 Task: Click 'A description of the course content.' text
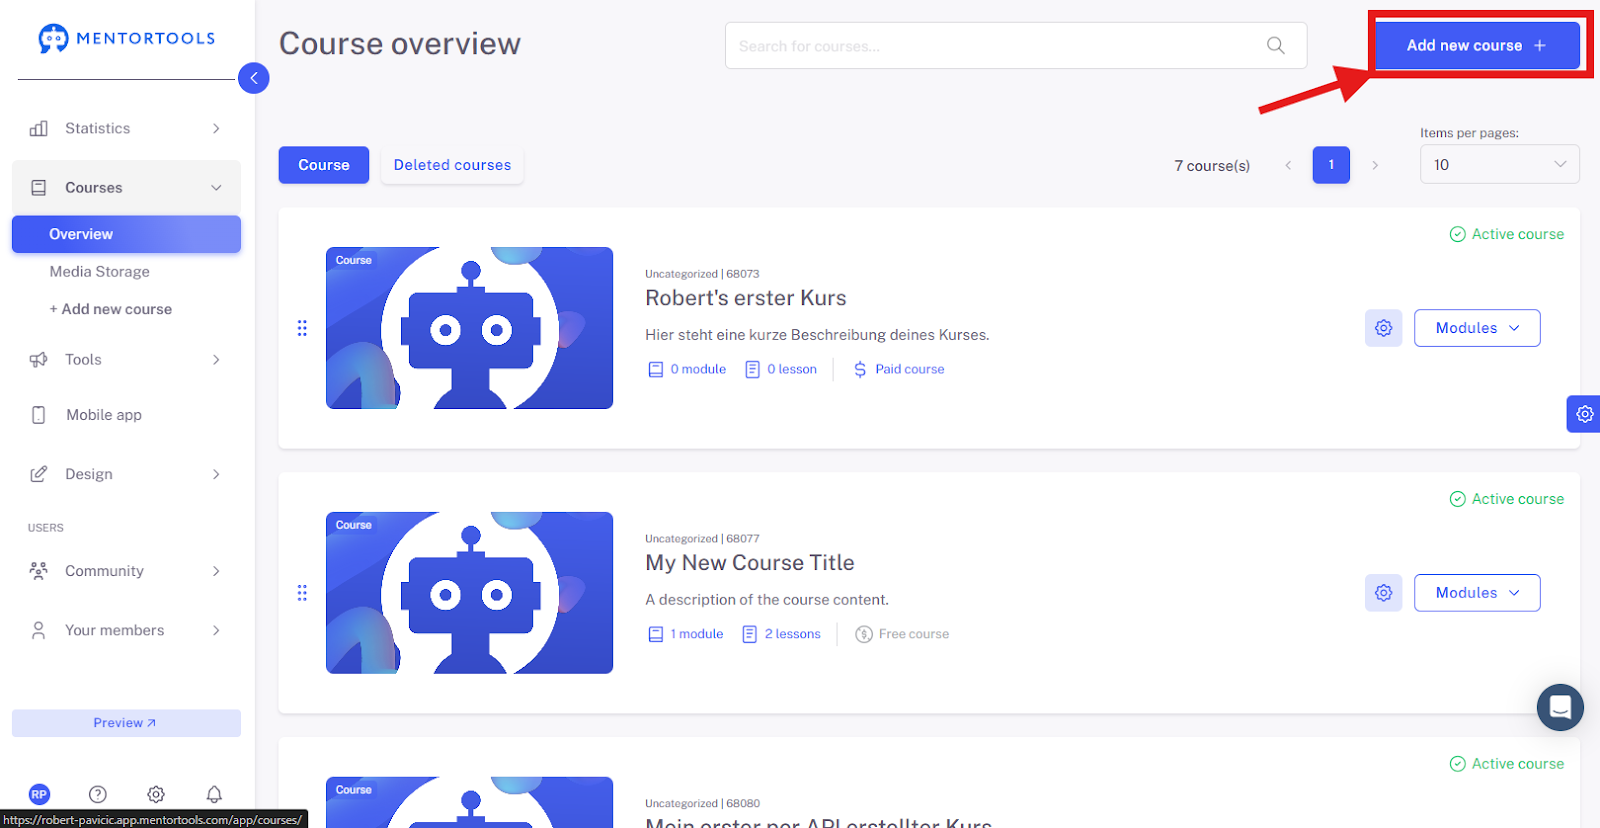(x=767, y=600)
